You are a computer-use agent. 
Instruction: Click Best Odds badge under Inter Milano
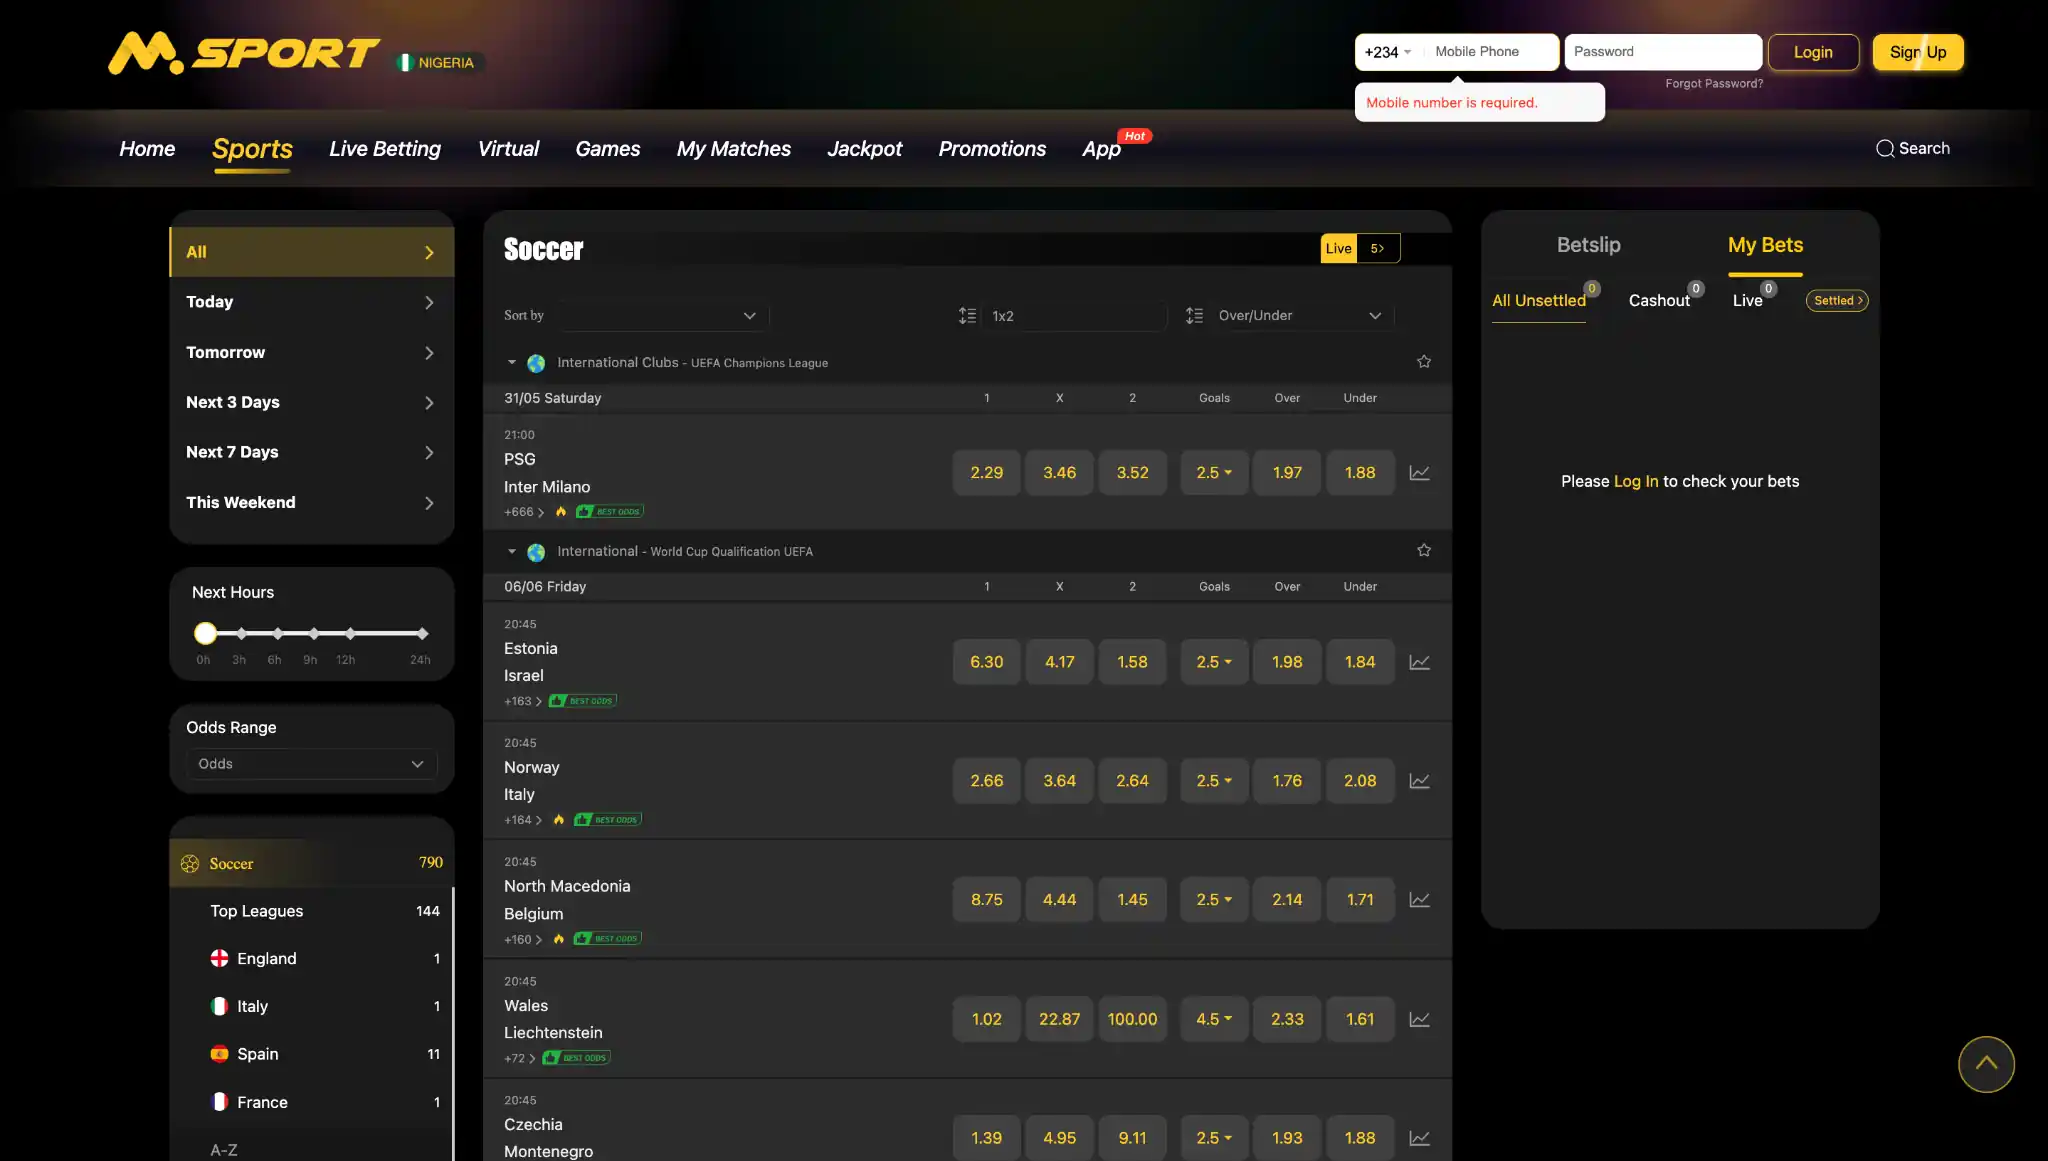coord(610,512)
